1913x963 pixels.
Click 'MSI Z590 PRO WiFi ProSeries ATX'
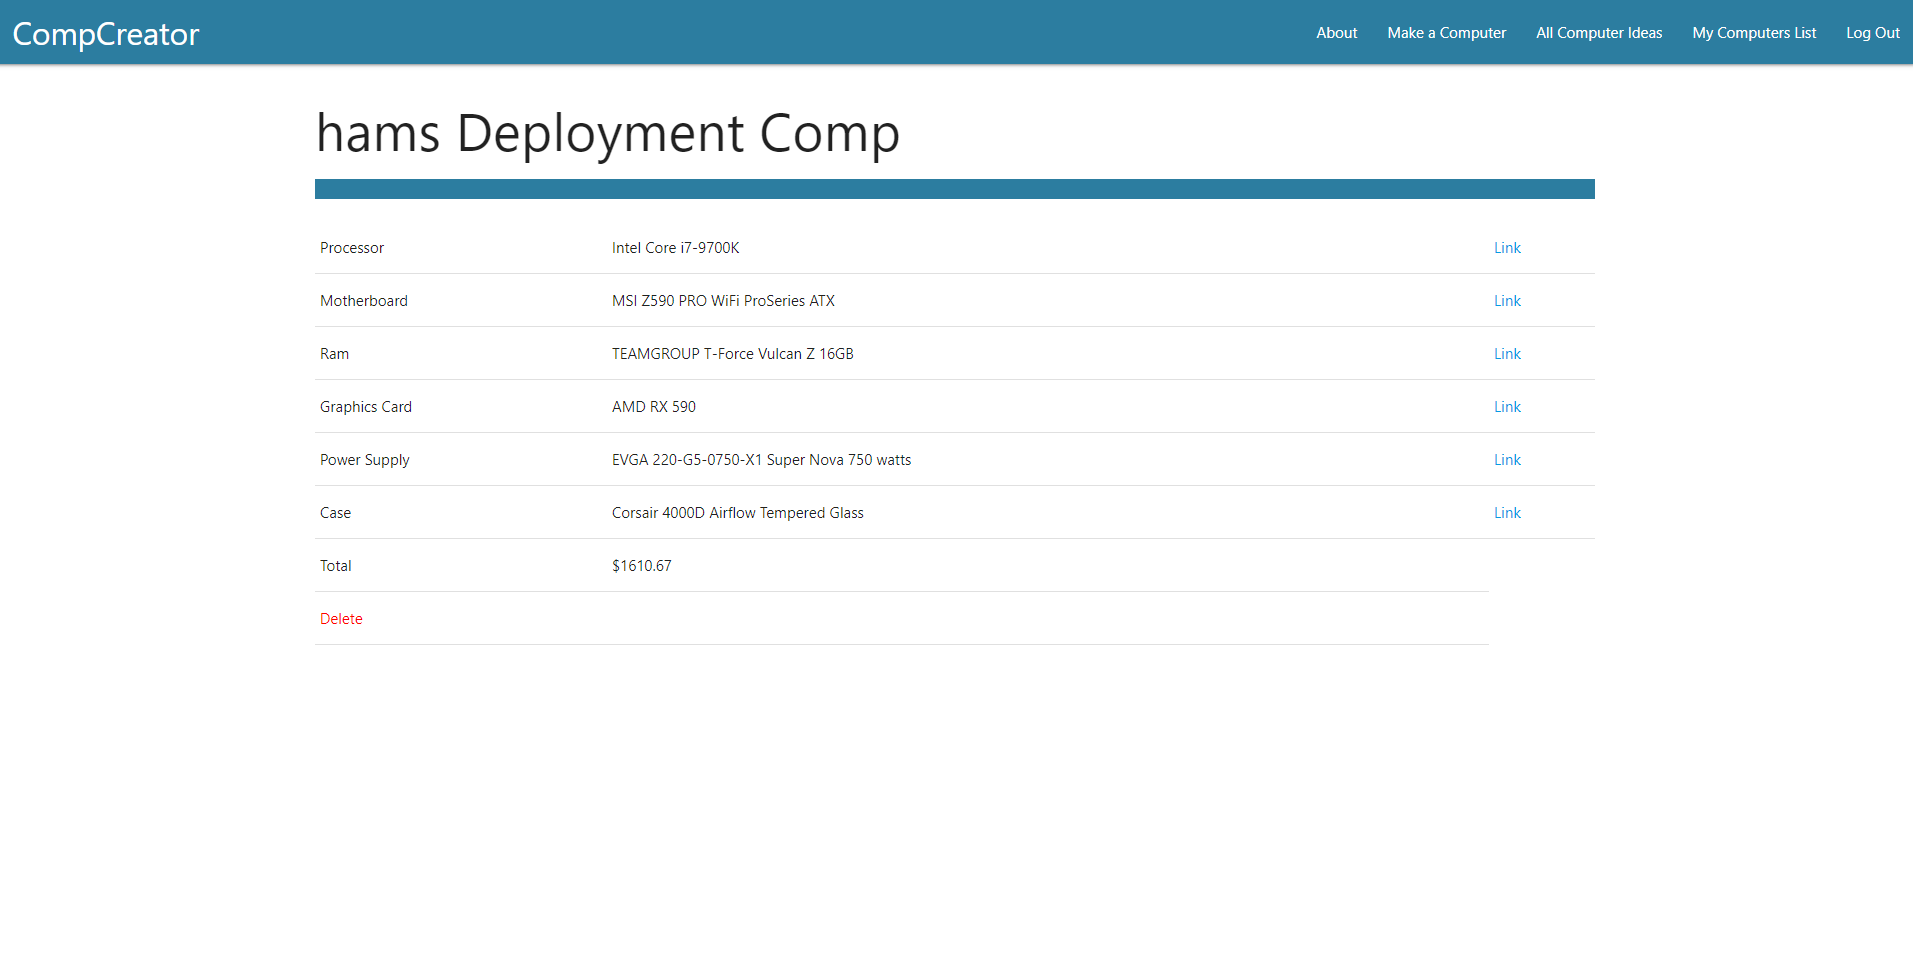pos(723,301)
